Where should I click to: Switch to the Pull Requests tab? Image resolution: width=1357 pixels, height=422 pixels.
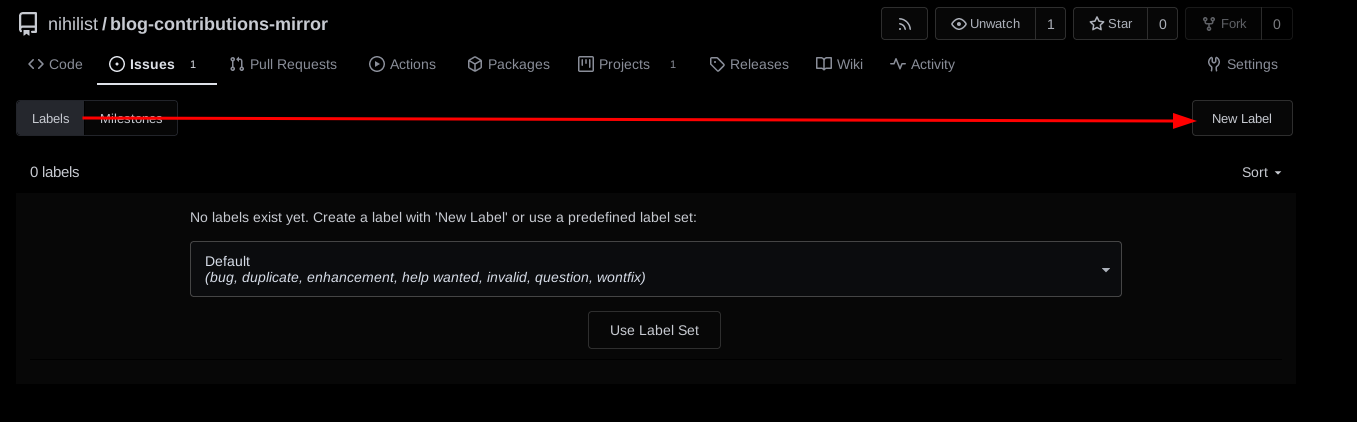283,64
